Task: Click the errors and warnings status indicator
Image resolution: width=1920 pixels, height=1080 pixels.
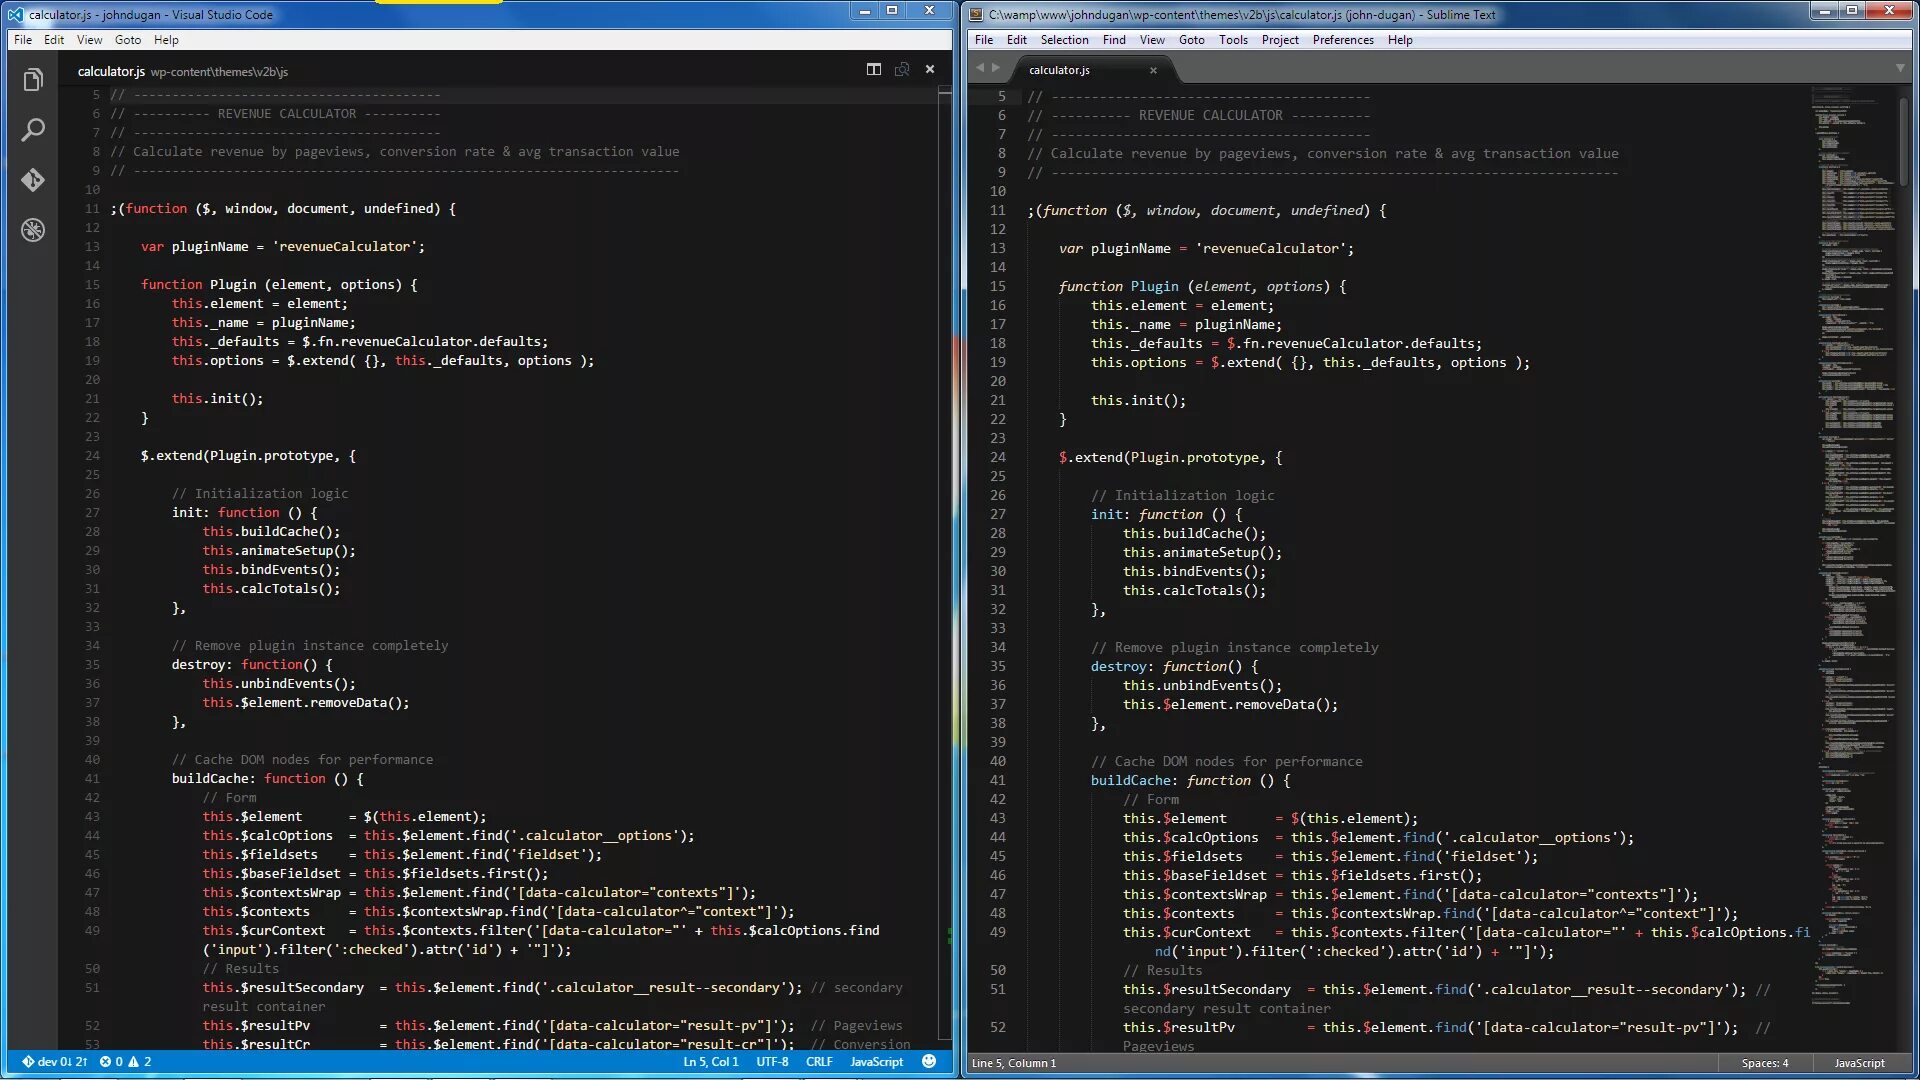Action: pyautogui.click(x=125, y=1061)
